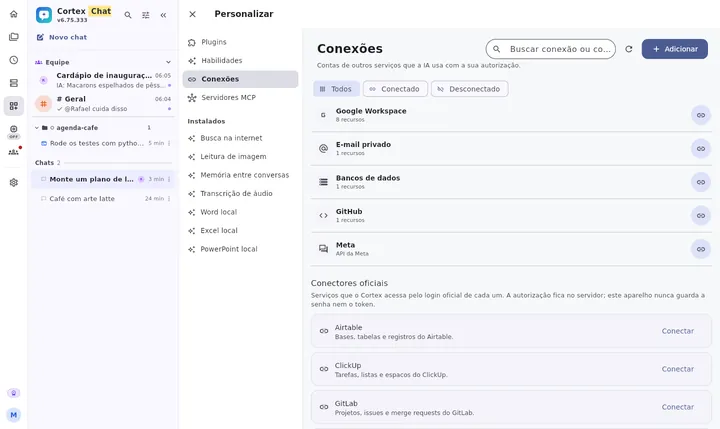Start a Novo chat
720x429 pixels.
62,37
